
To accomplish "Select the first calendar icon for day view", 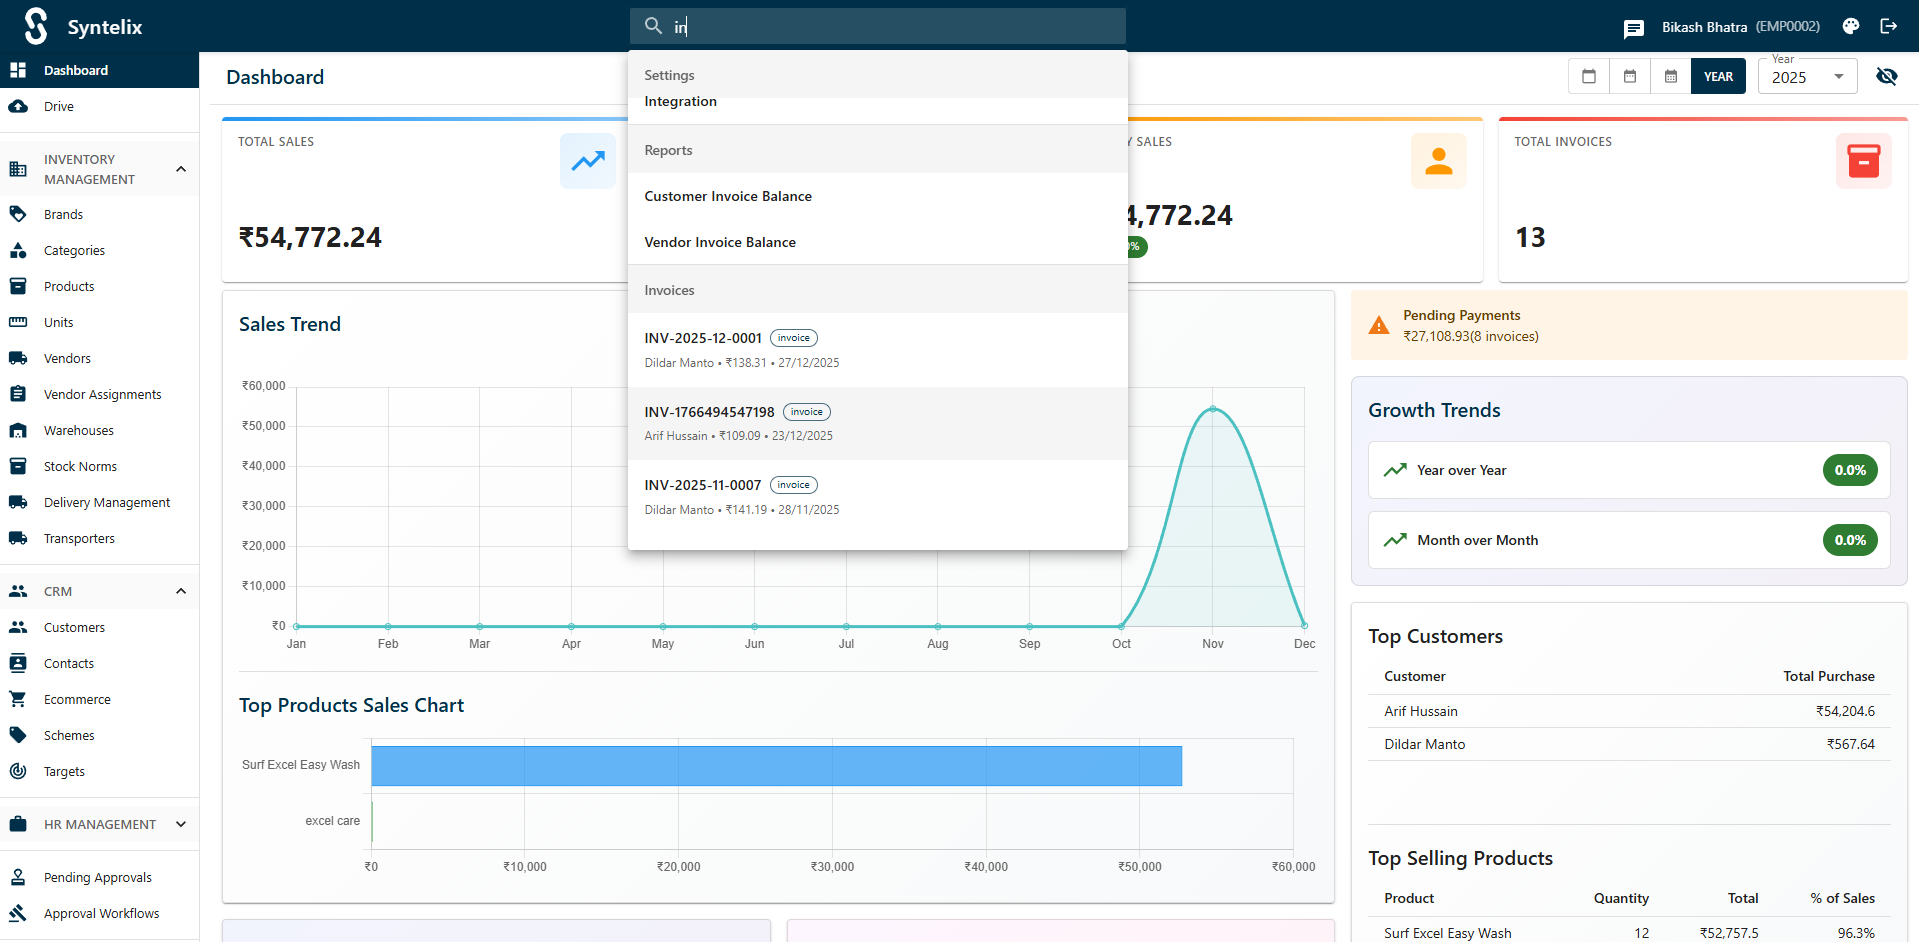I will tap(1589, 77).
